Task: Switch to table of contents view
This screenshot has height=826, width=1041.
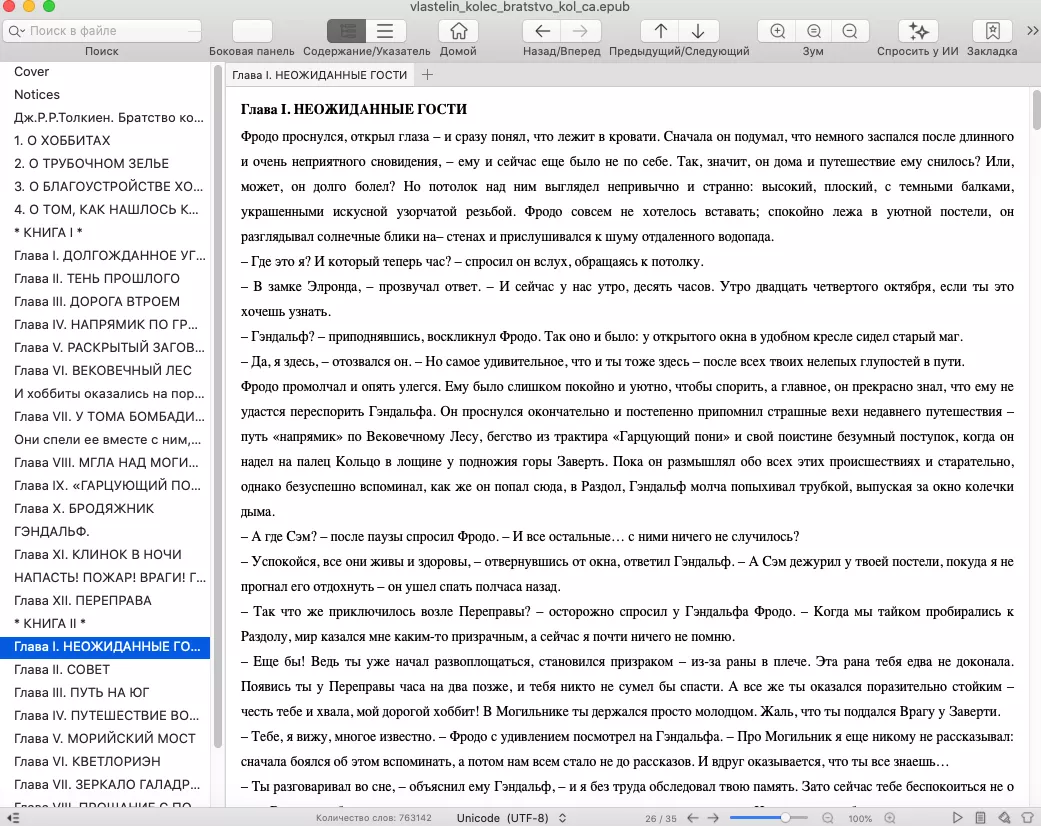Action: pyautogui.click(x=347, y=31)
